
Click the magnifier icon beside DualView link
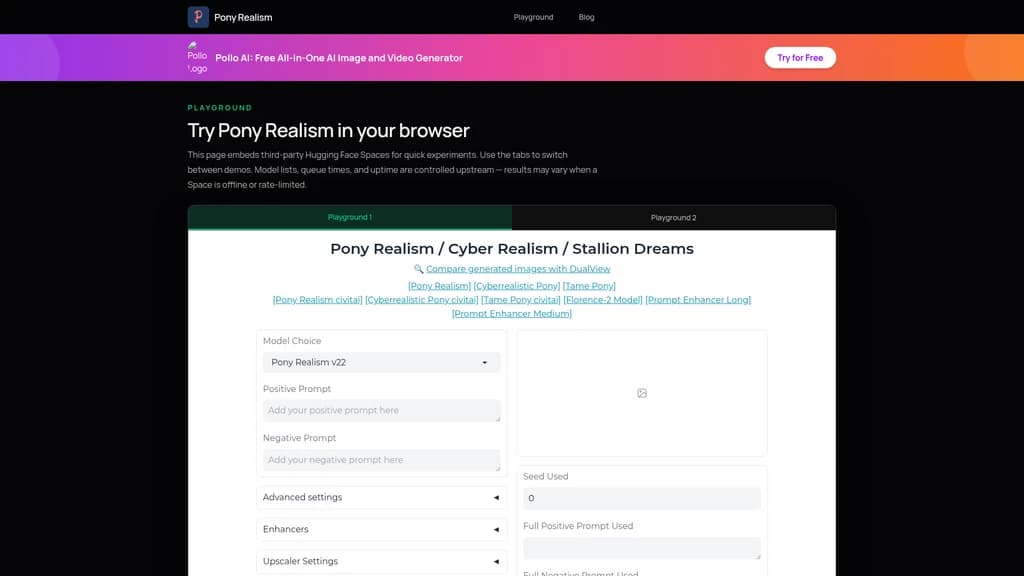click(x=419, y=269)
